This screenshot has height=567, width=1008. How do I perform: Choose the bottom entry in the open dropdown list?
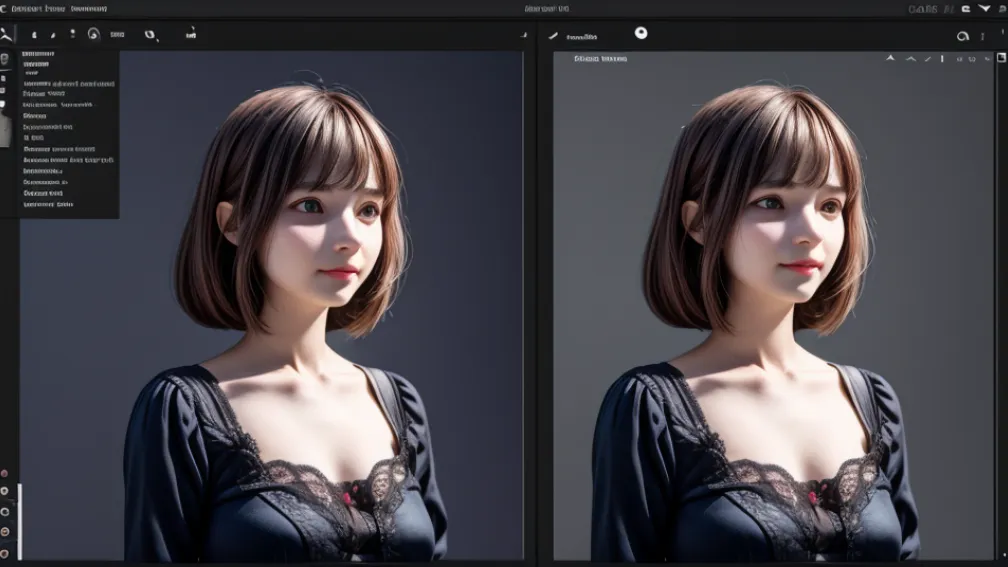[x=48, y=204]
